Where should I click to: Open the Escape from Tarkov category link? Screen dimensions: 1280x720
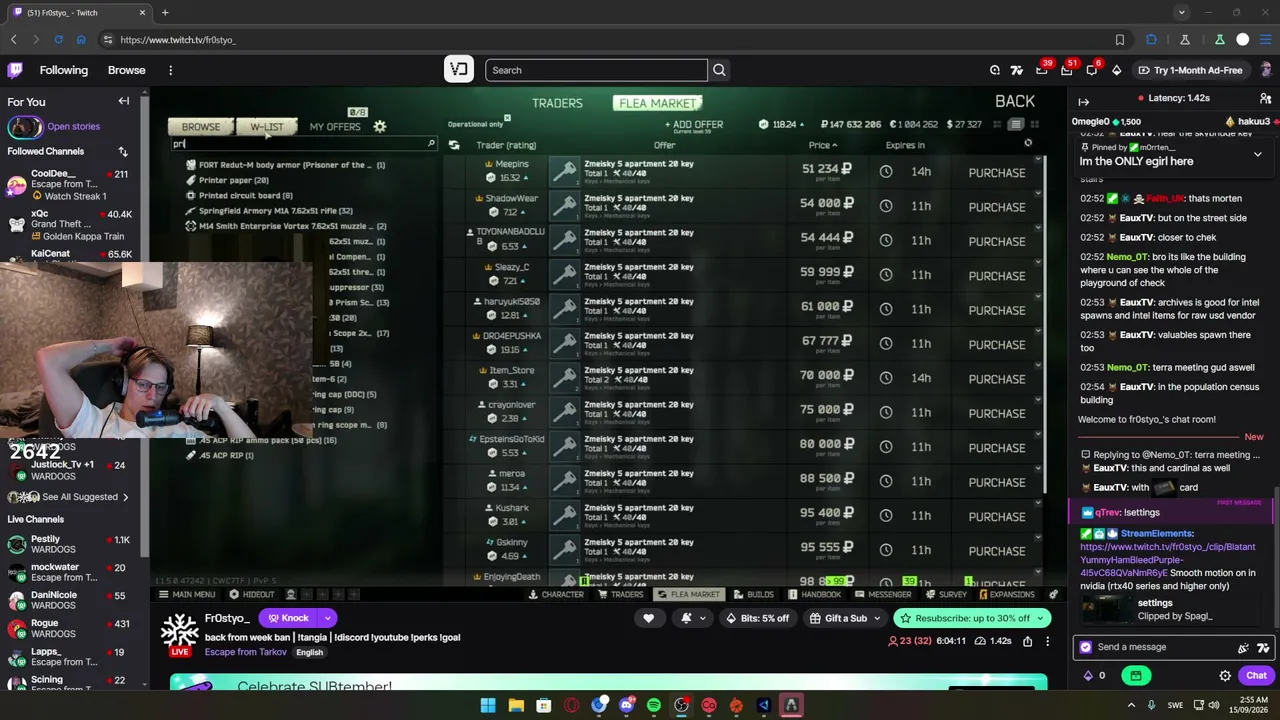click(245, 652)
